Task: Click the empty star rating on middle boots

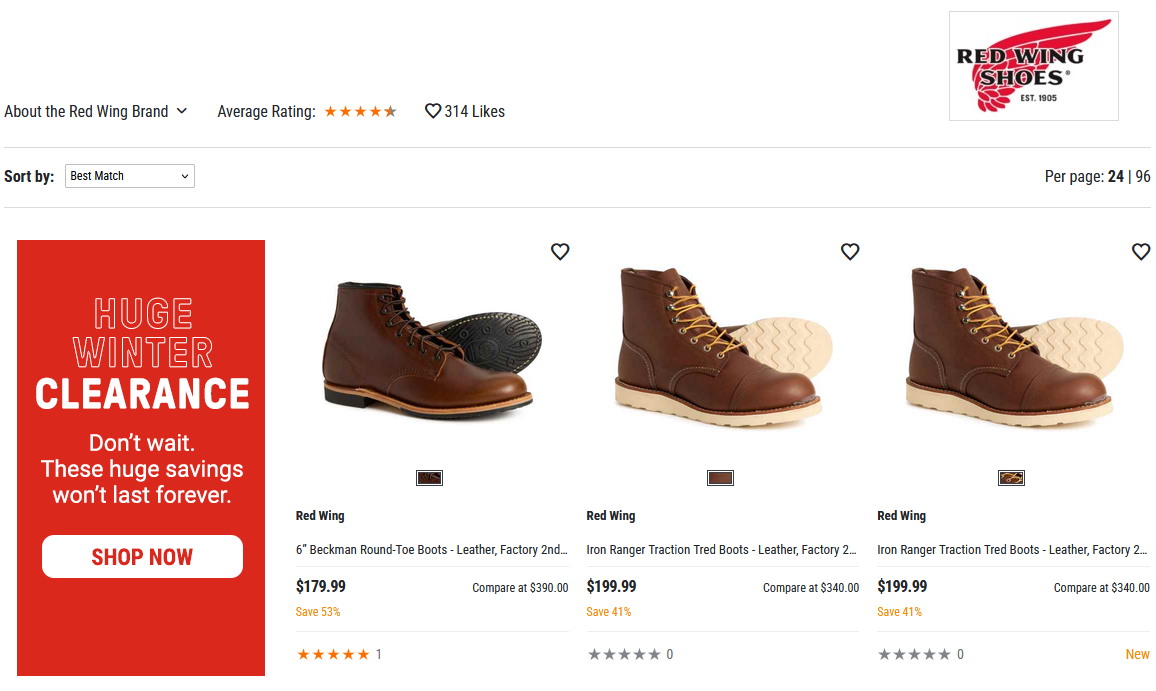Action: (624, 654)
